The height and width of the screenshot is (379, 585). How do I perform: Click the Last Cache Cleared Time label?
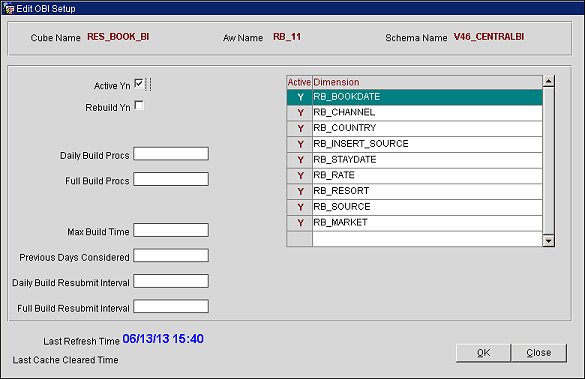click(x=65, y=360)
